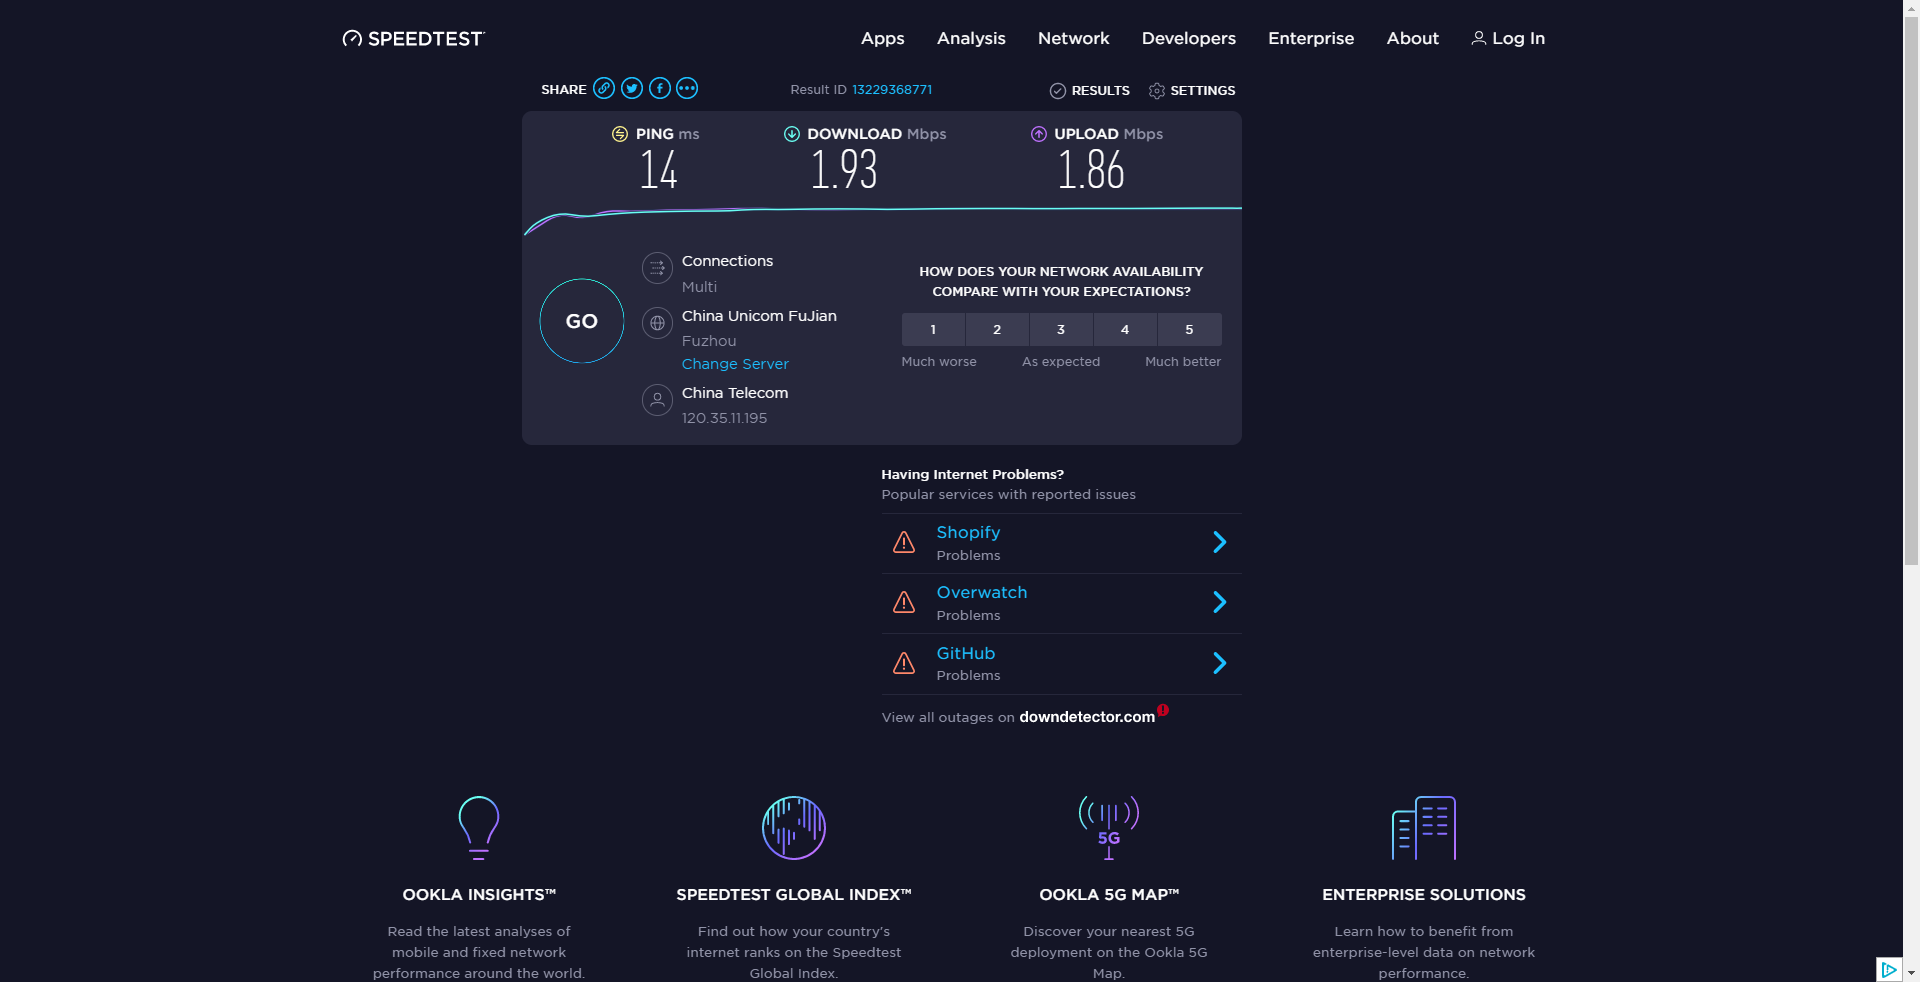The height and width of the screenshot is (982, 1920).
Task: Click the ping value 14
Action: (659, 170)
